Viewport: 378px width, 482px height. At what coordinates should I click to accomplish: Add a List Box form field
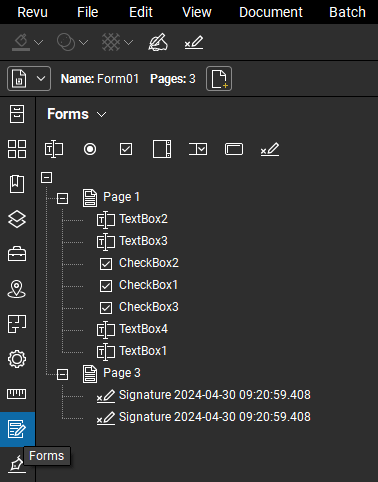[162, 149]
